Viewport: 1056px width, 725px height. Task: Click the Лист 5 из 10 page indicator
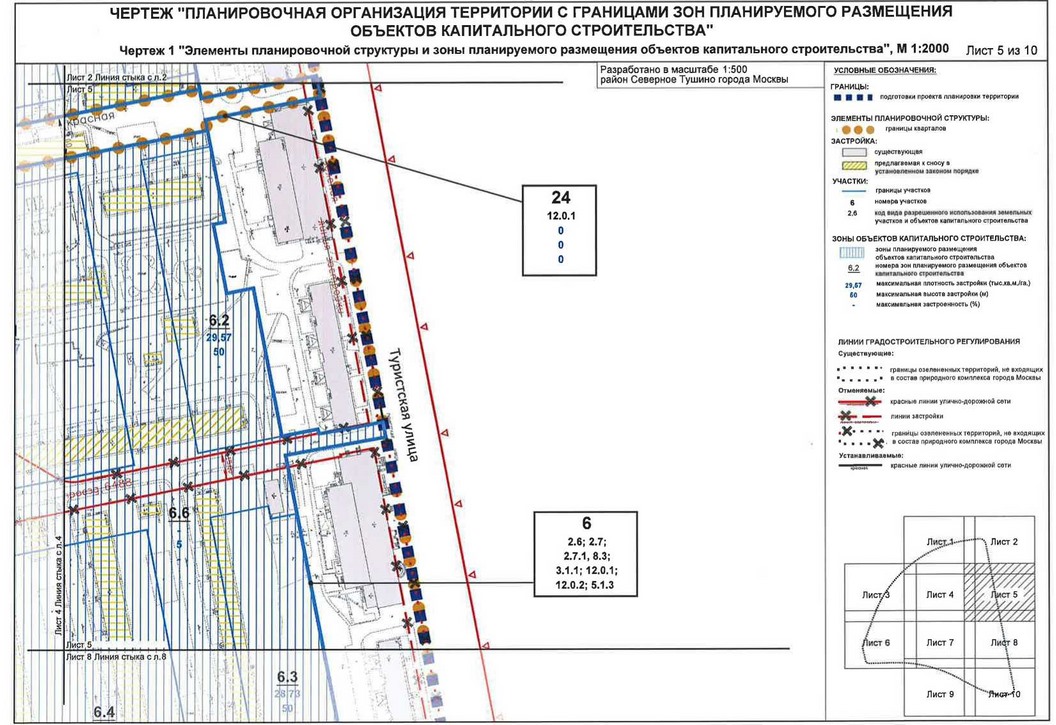[x=1001, y=50]
